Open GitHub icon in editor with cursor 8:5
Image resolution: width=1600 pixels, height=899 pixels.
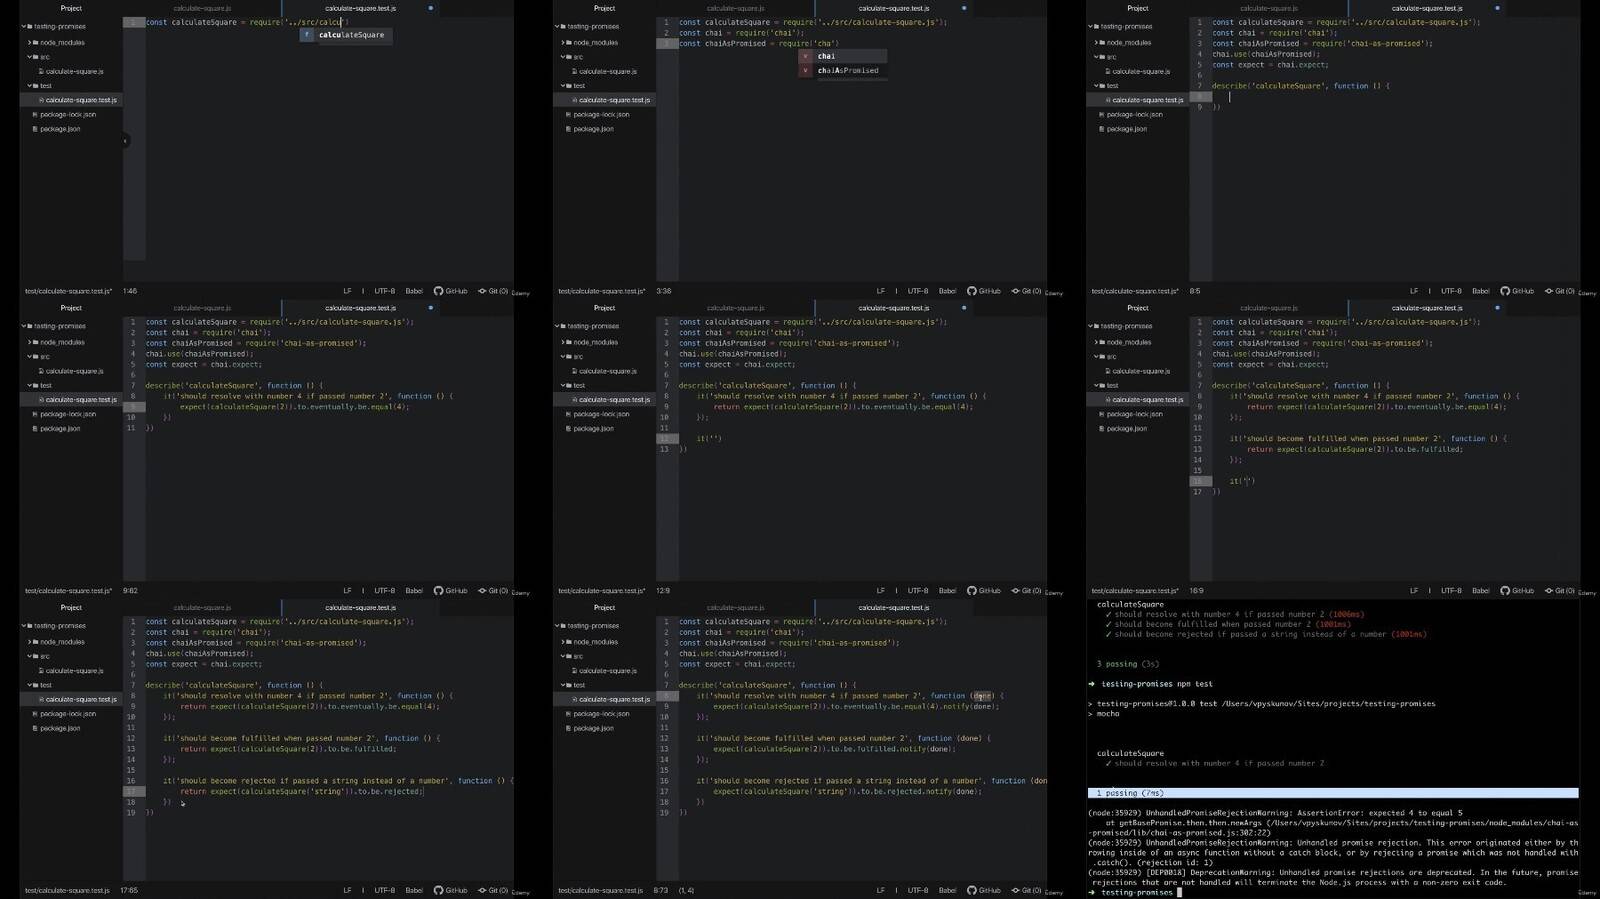click(1505, 291)
